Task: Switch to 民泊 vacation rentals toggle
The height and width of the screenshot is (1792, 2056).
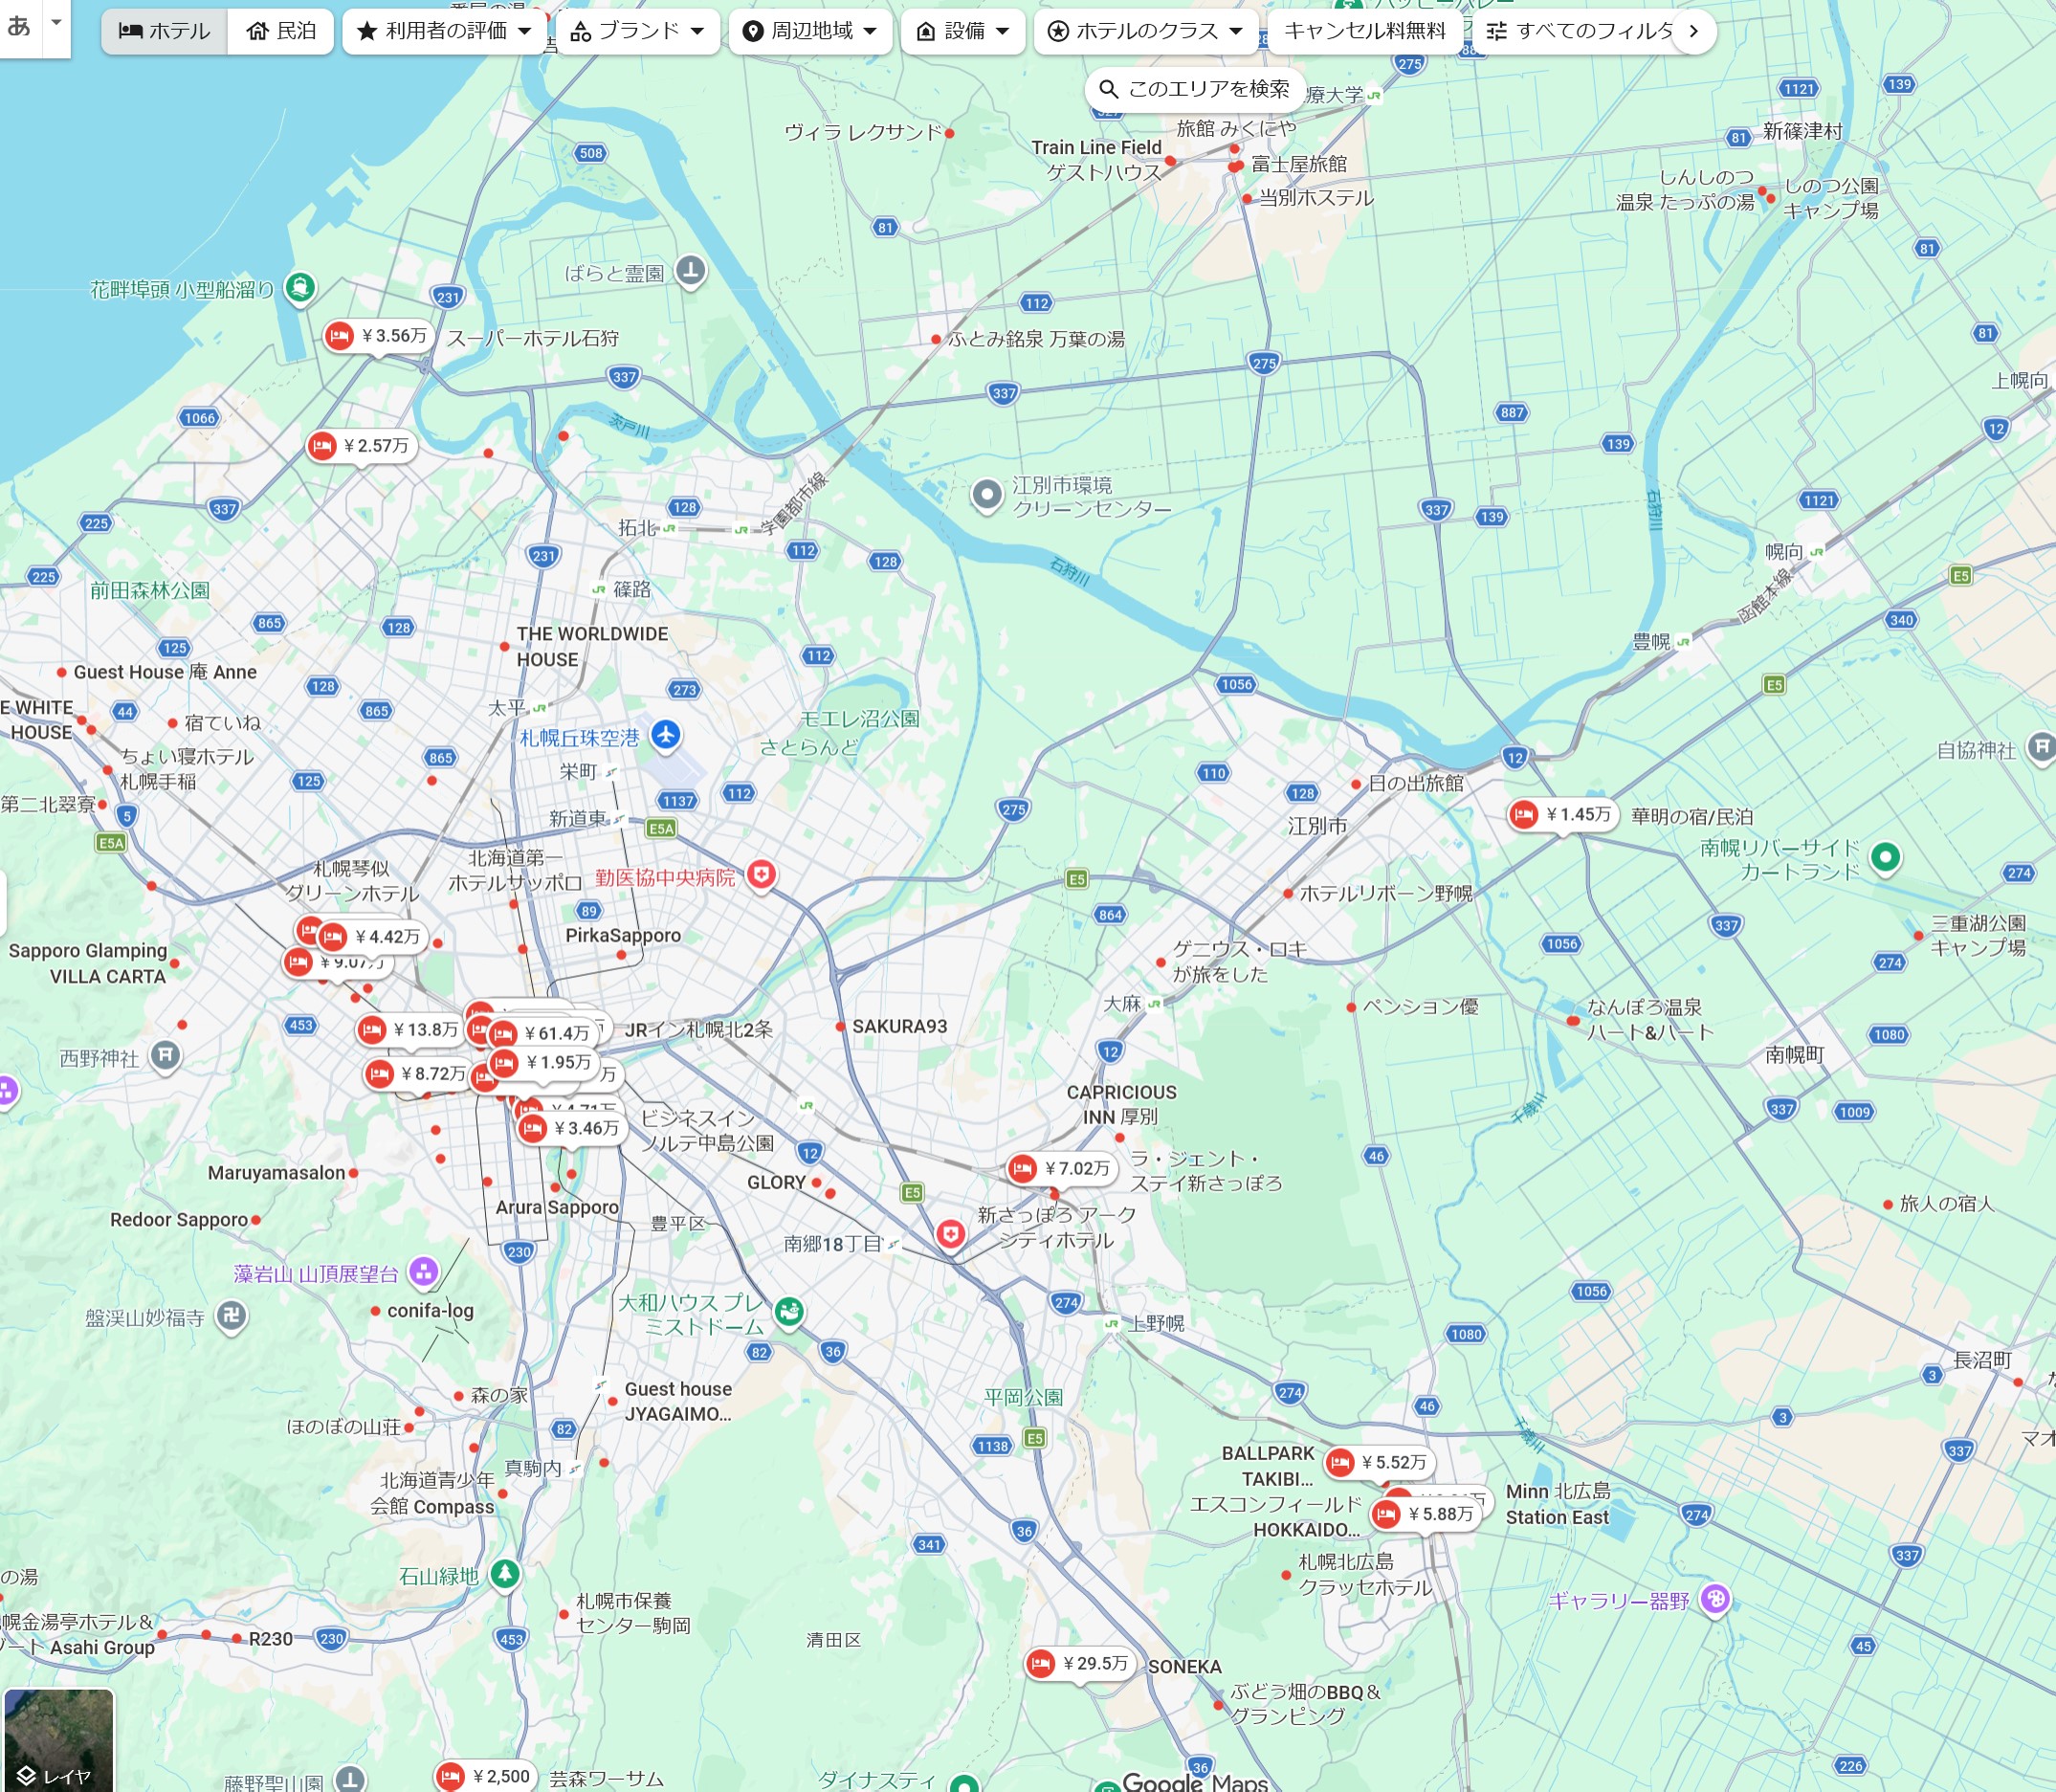Action: (x=281, y=31)
